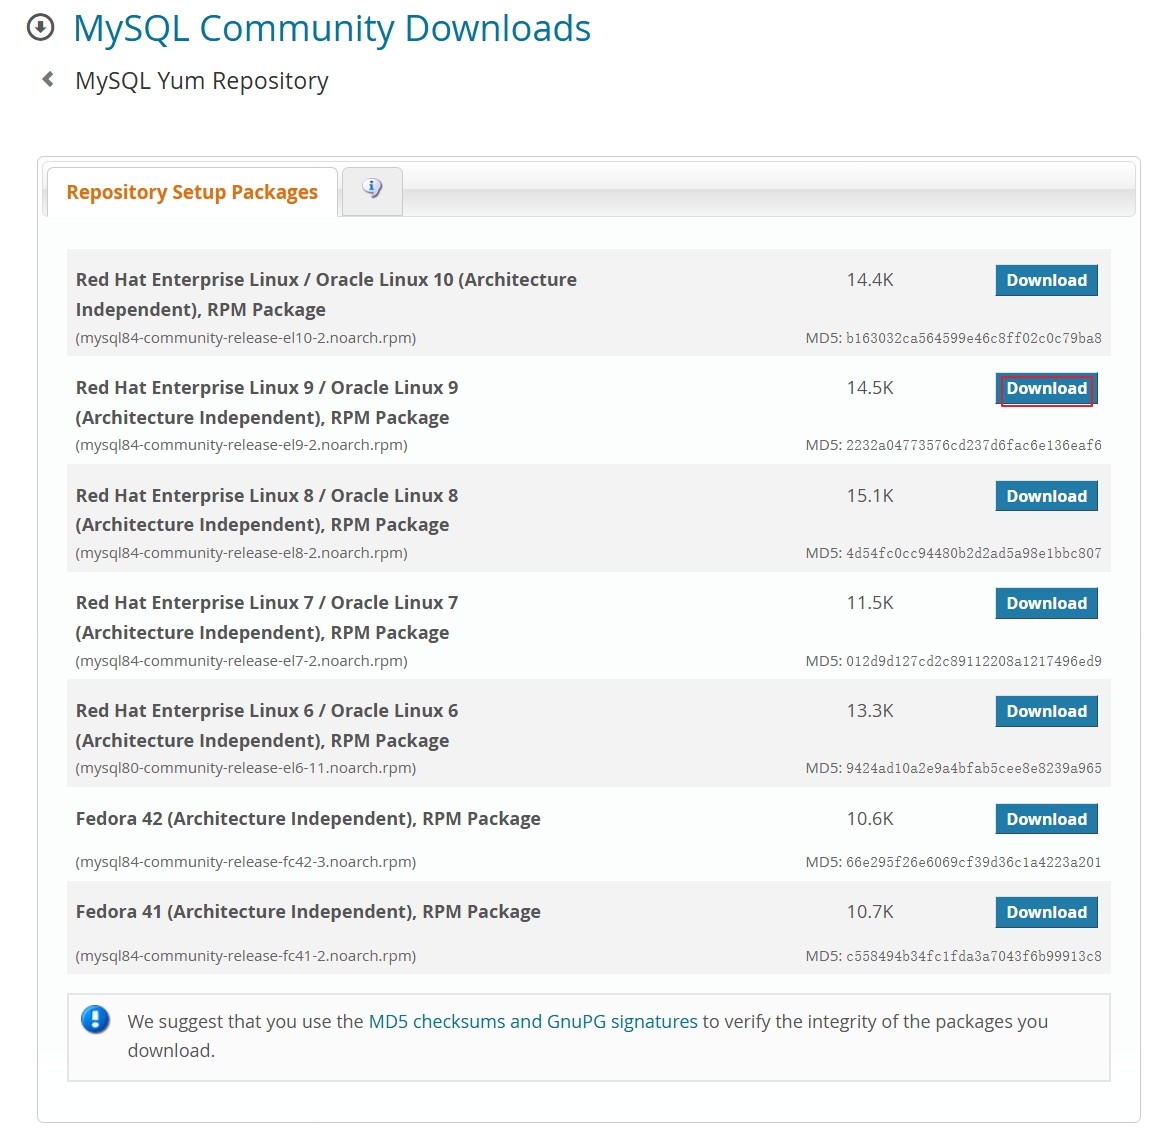Go to MySQL Yum Repository breadcrumb
The image size is (1166, 1144).
(201, 81)
